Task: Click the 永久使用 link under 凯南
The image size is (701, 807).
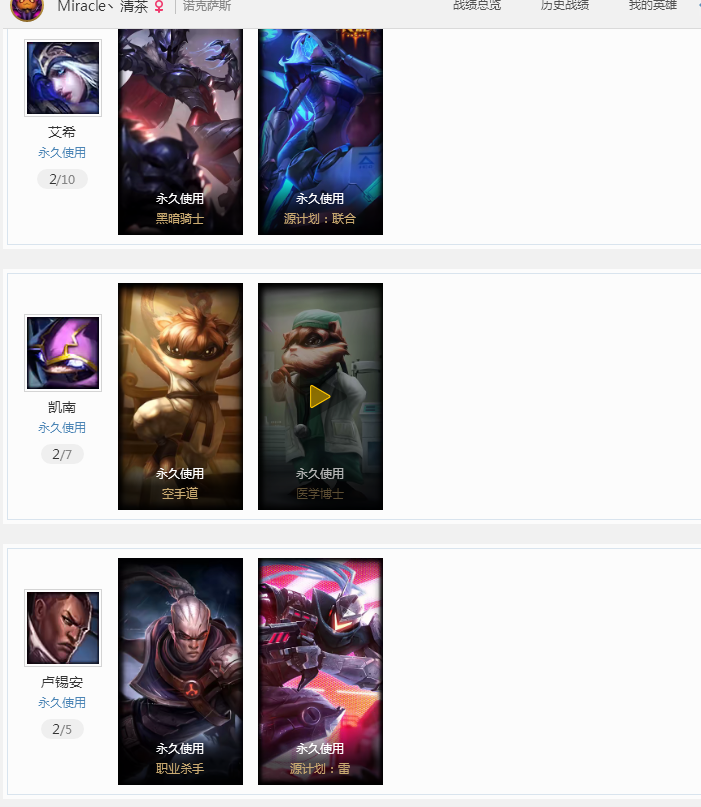Action: (x=62, y=427)
